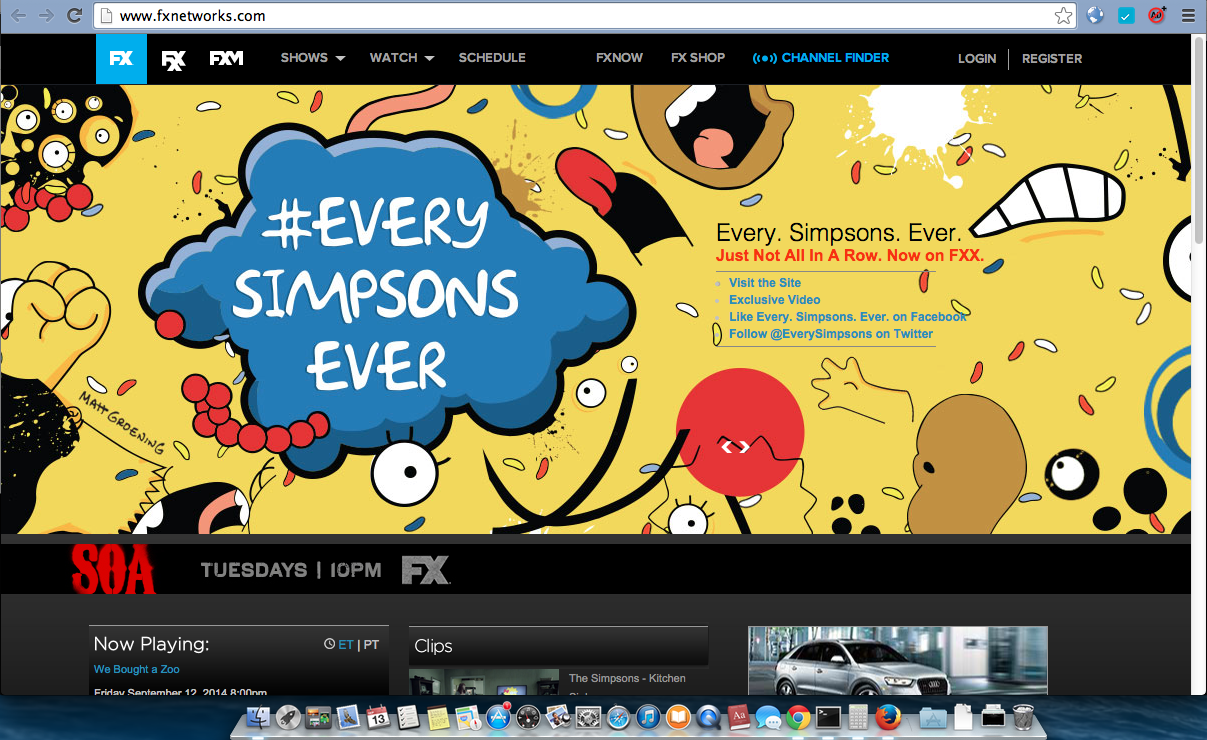Select PT time zone
This screenshot has width=1207, height=740.
(371, 645)
